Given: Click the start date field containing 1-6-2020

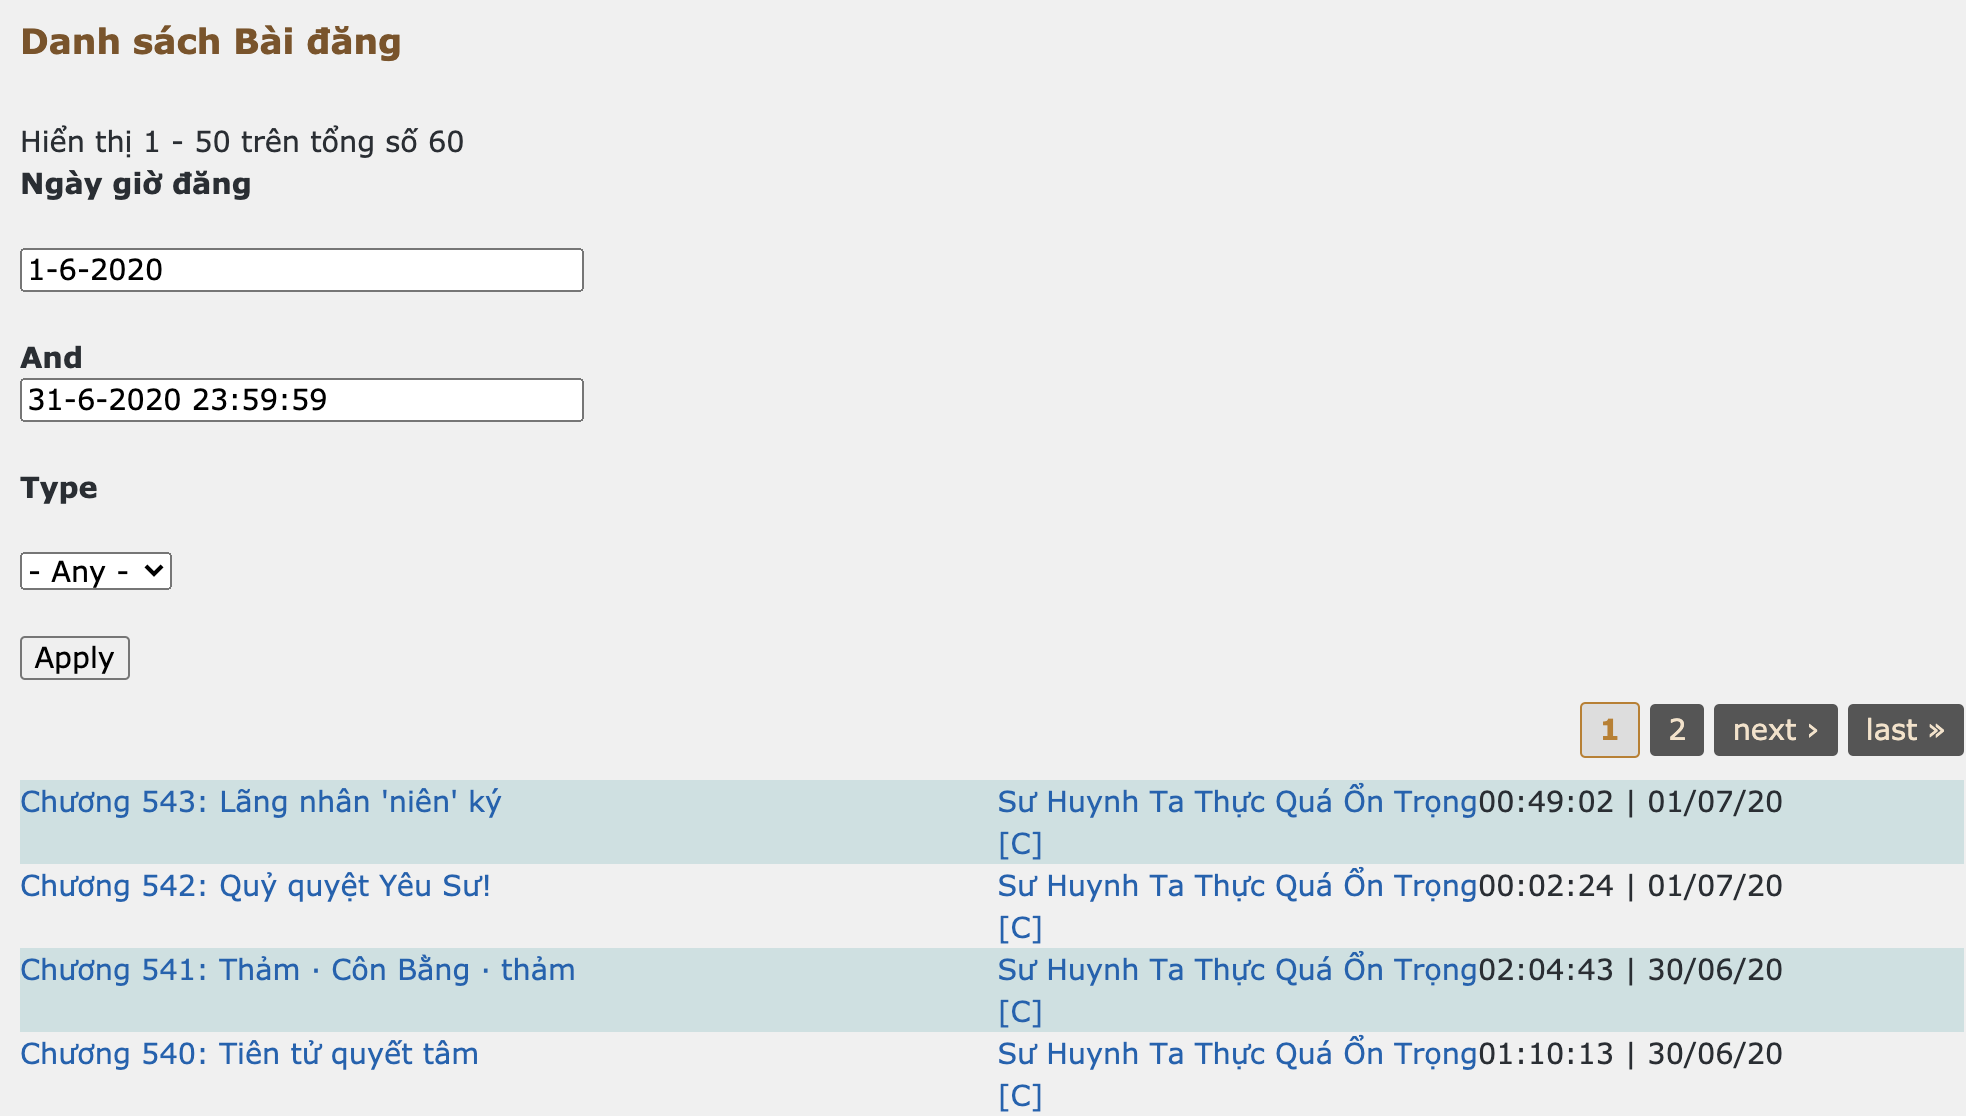Looking at the screenshot, I should pos(301,270).
